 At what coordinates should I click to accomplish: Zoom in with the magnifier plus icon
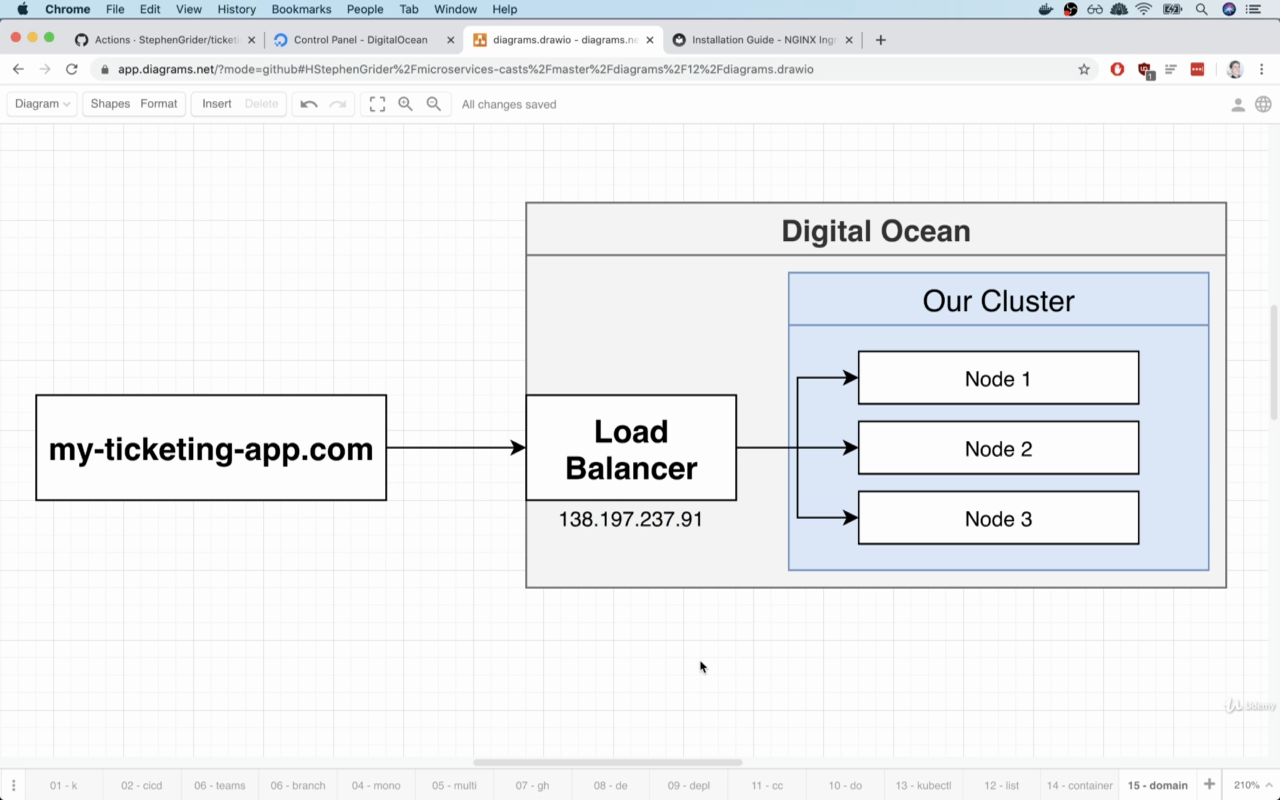click(x=405, y=104)
